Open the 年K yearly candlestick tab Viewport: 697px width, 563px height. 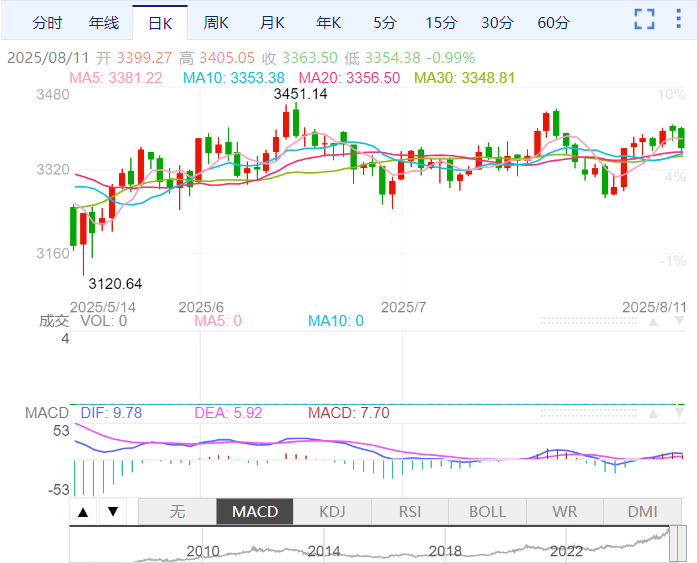328,22
